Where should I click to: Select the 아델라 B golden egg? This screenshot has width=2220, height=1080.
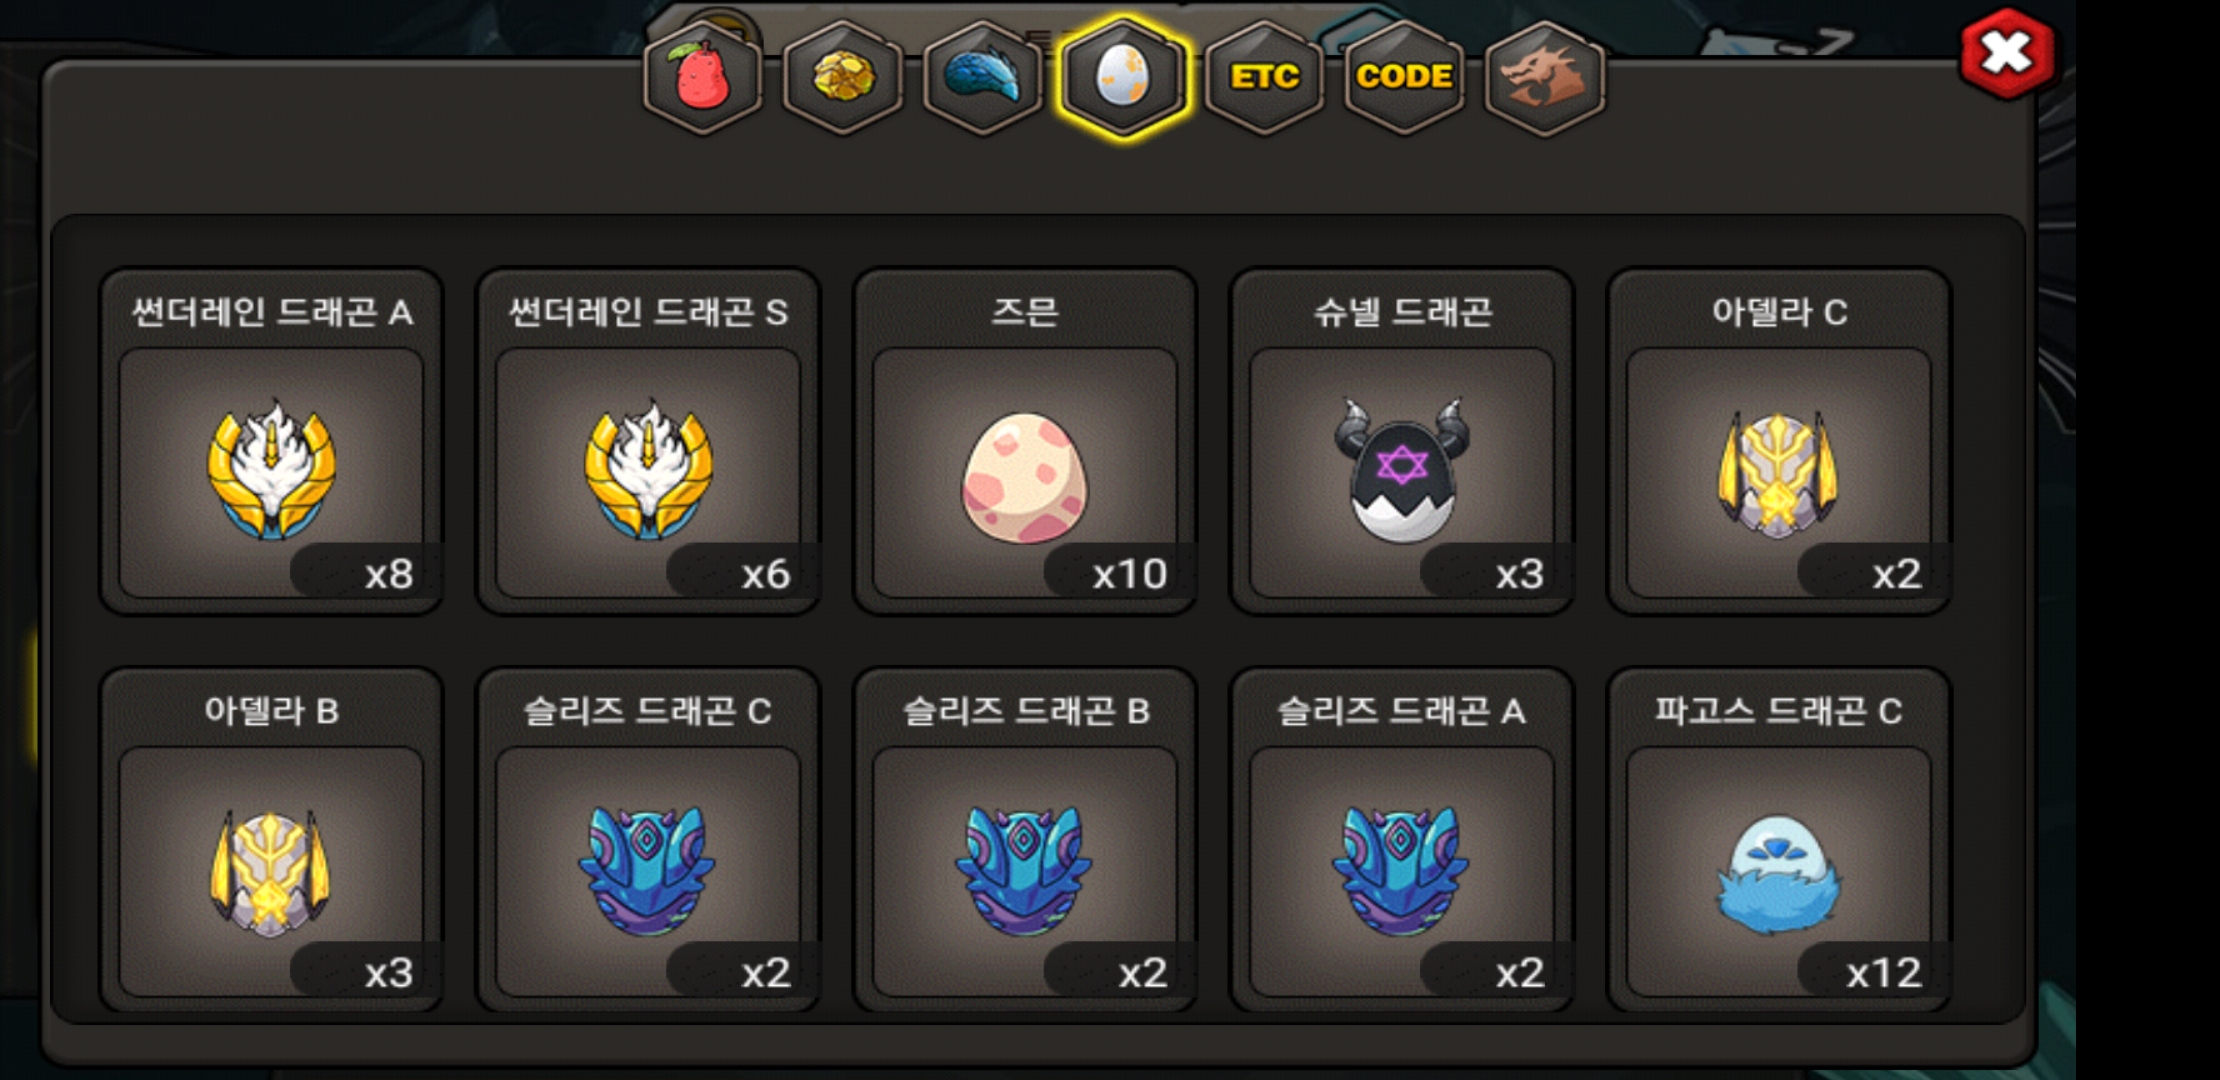pyautogui.click(x=271, y=840)
